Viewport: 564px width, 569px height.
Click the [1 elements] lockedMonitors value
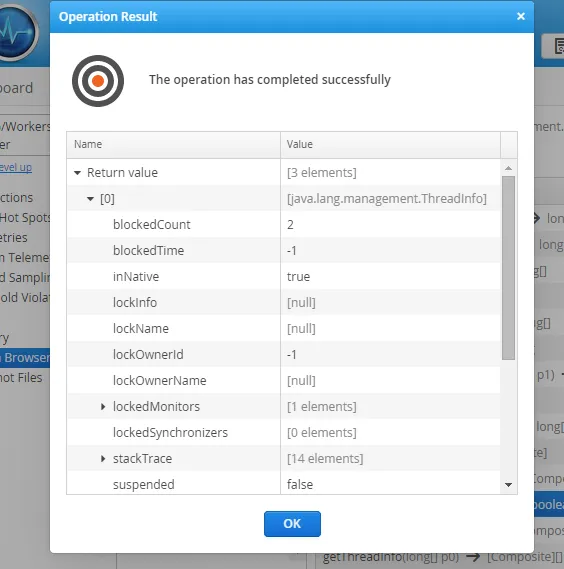[322, 407]
